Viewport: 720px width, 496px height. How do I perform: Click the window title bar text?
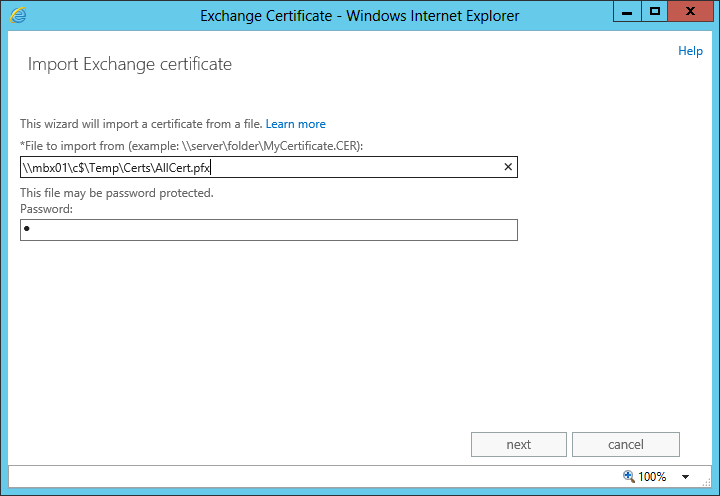pos(359,16)
